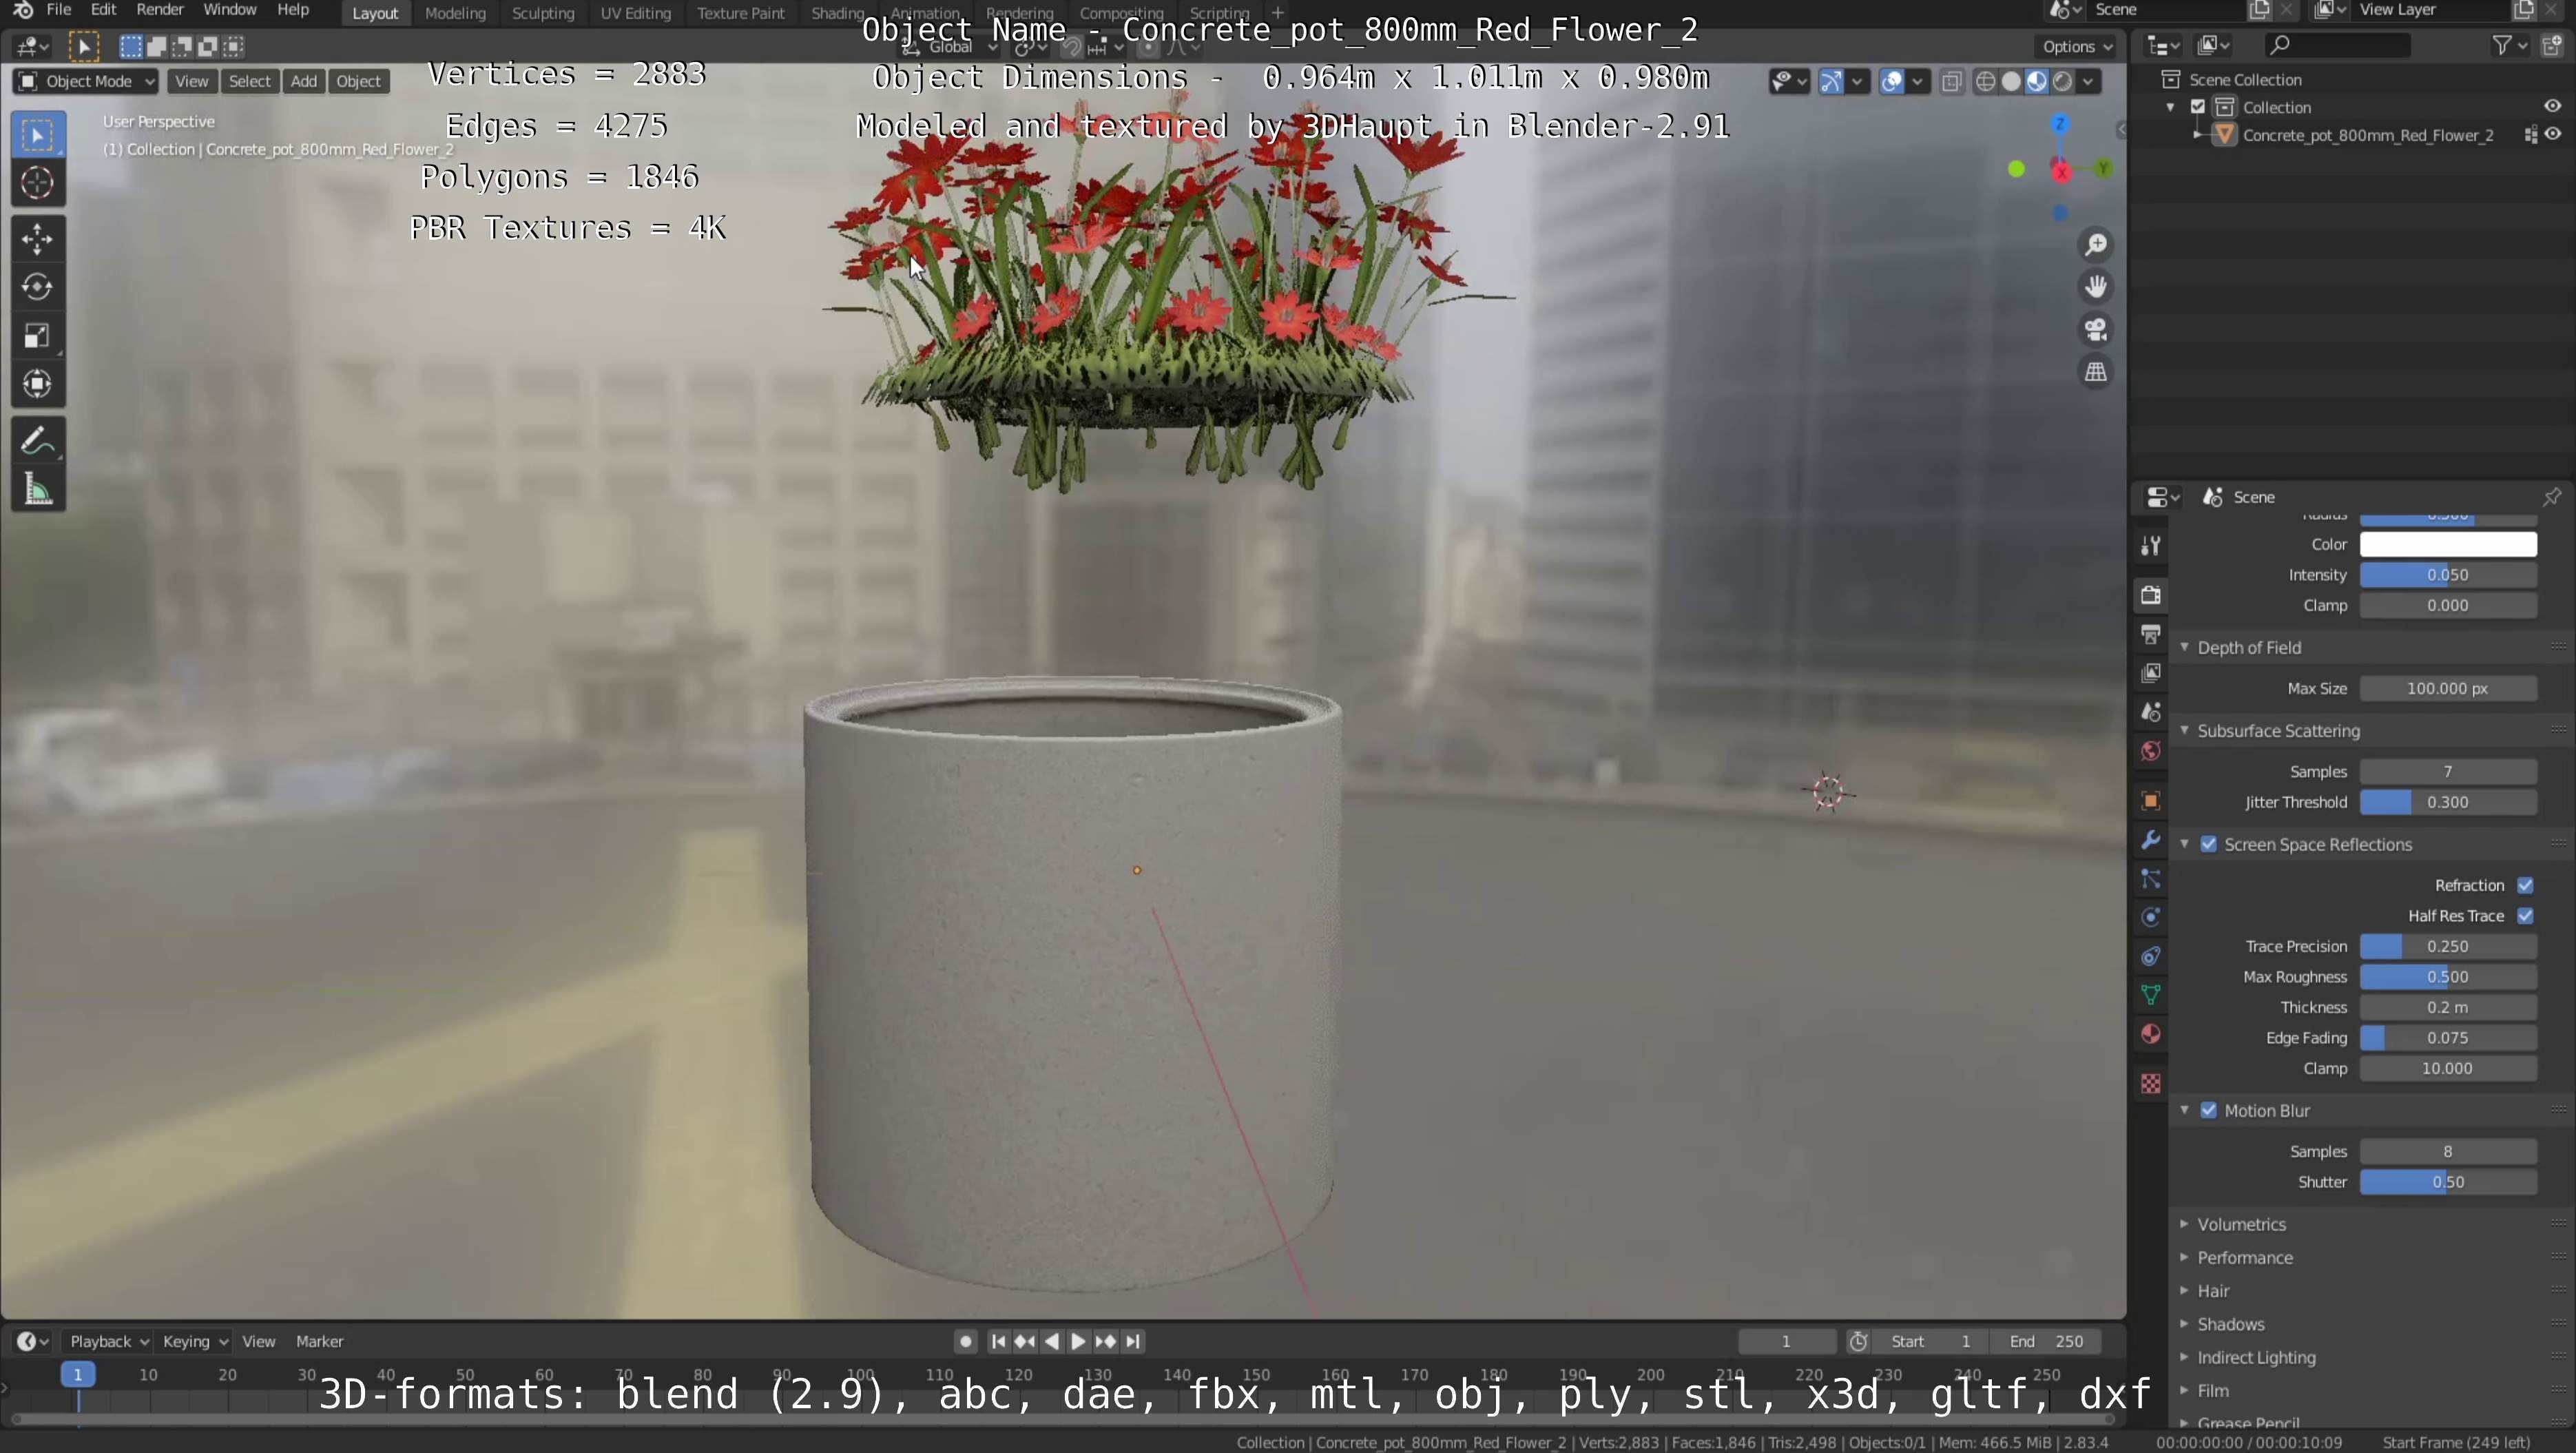Screen dimensions: 2576x1453
Task: Jump to the end frame button
Action: [1133, 1342]
